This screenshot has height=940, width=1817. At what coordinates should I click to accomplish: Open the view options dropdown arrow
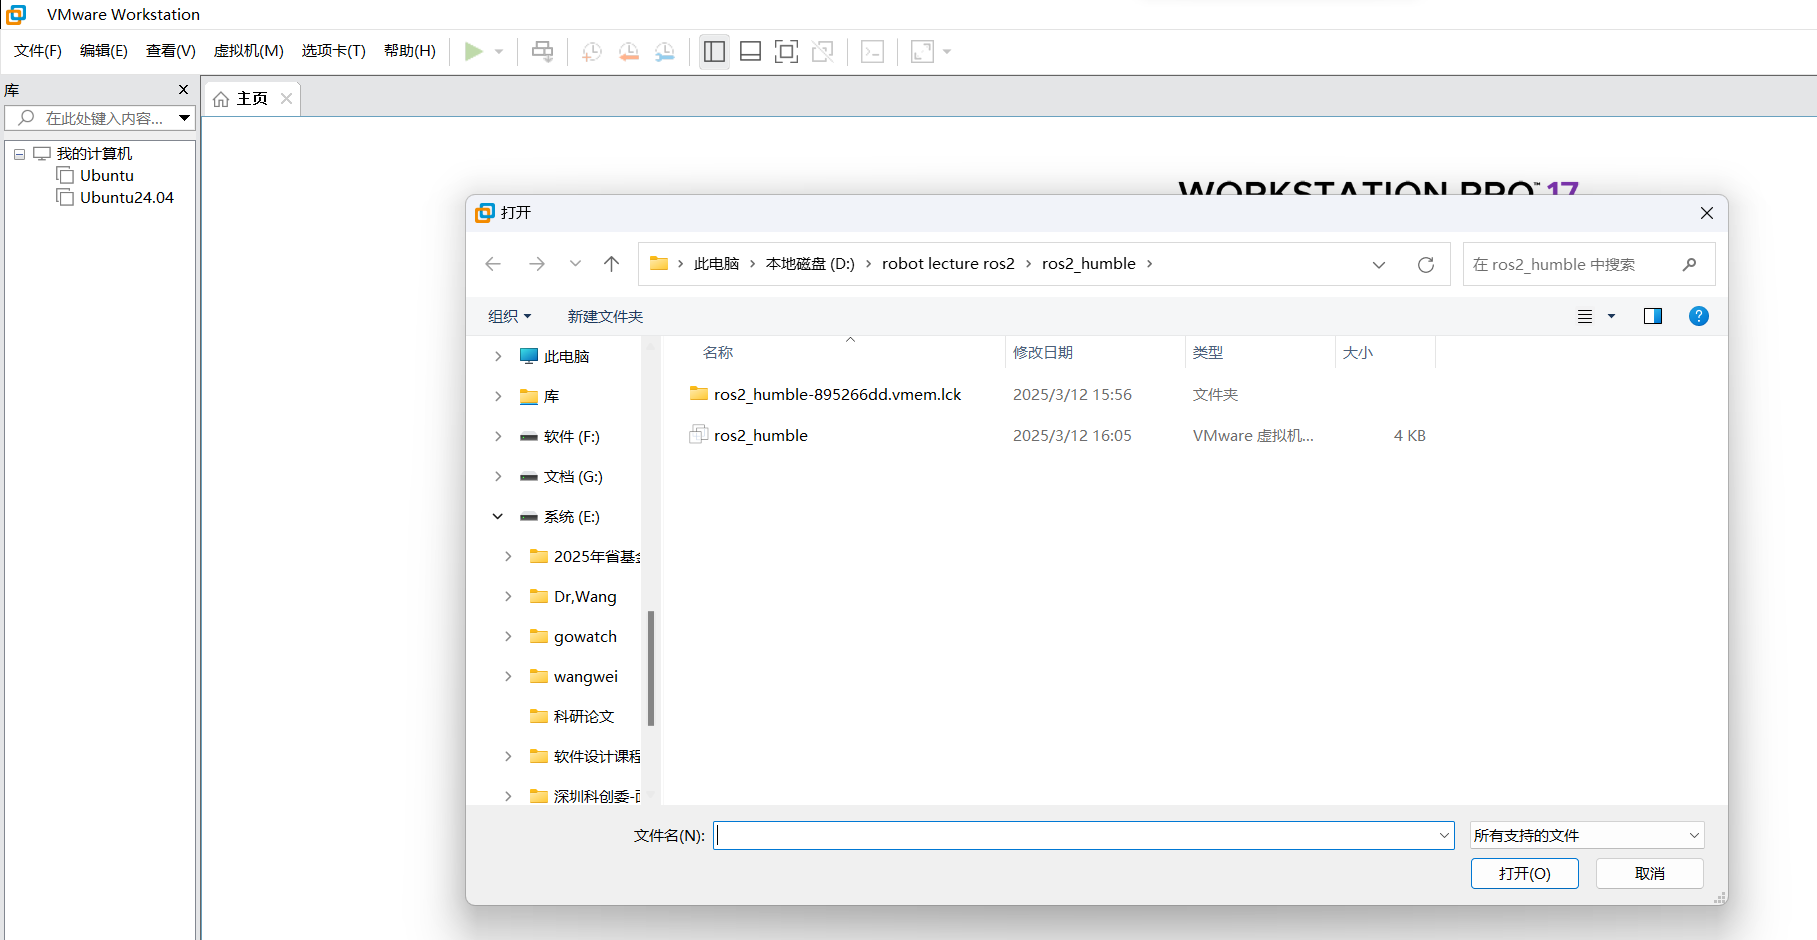[x=1611, y=316]
